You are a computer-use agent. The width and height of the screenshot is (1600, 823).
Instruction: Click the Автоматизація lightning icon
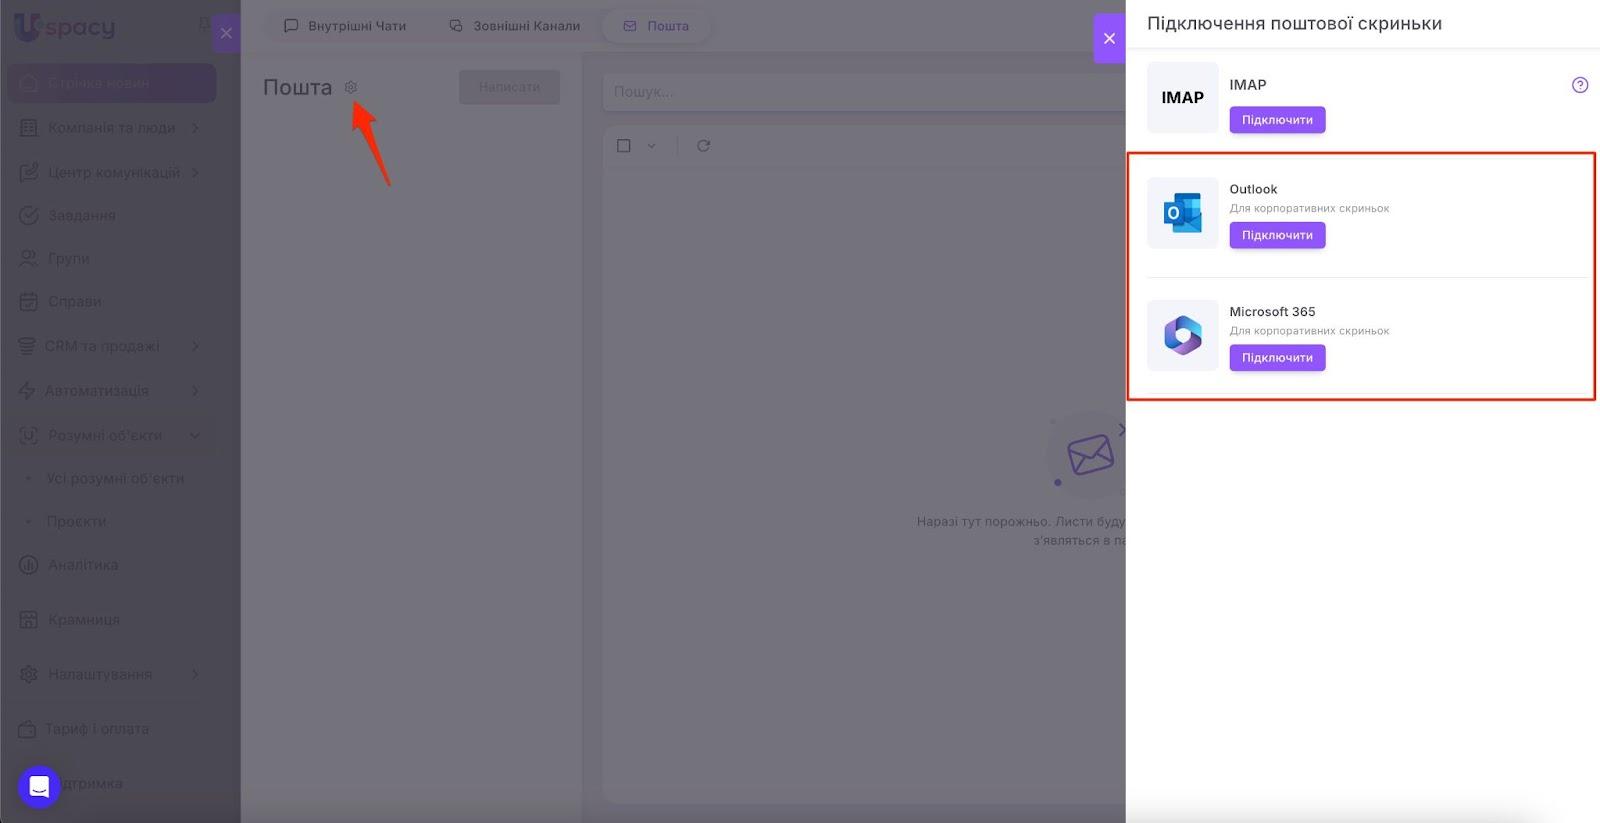coord(27,390)
